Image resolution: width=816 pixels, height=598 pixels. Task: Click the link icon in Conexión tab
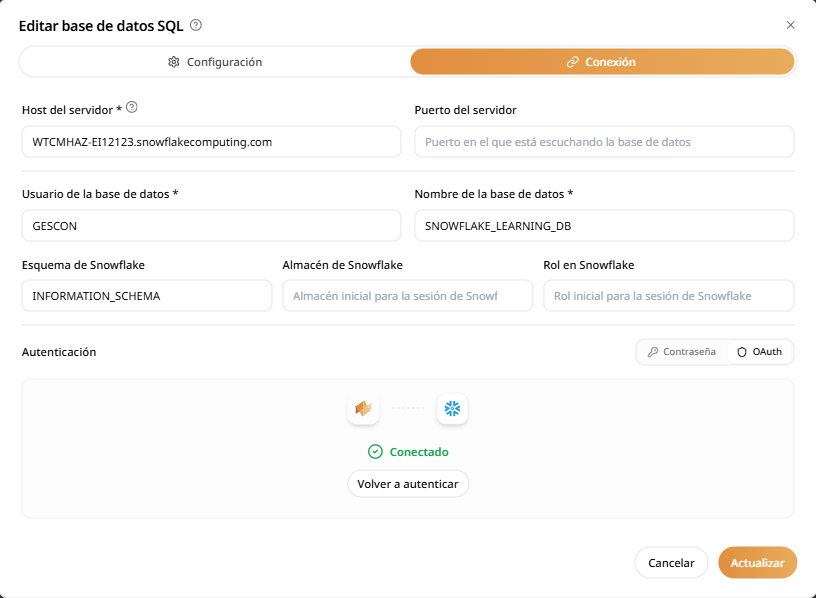(572, 62)
